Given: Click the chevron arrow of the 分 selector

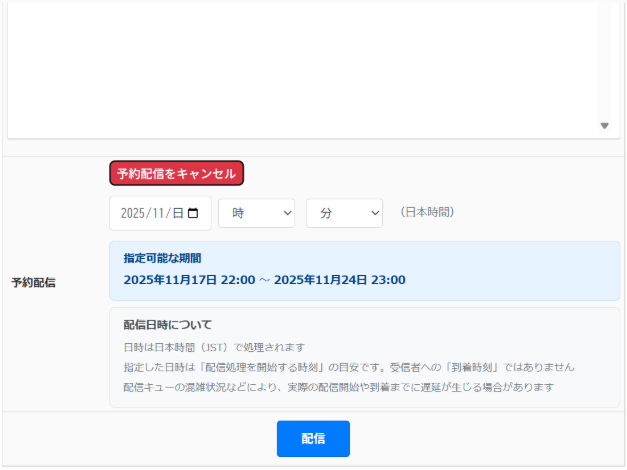Looking at the screenshot, I should pyautogui.click(x=375, y=213).
